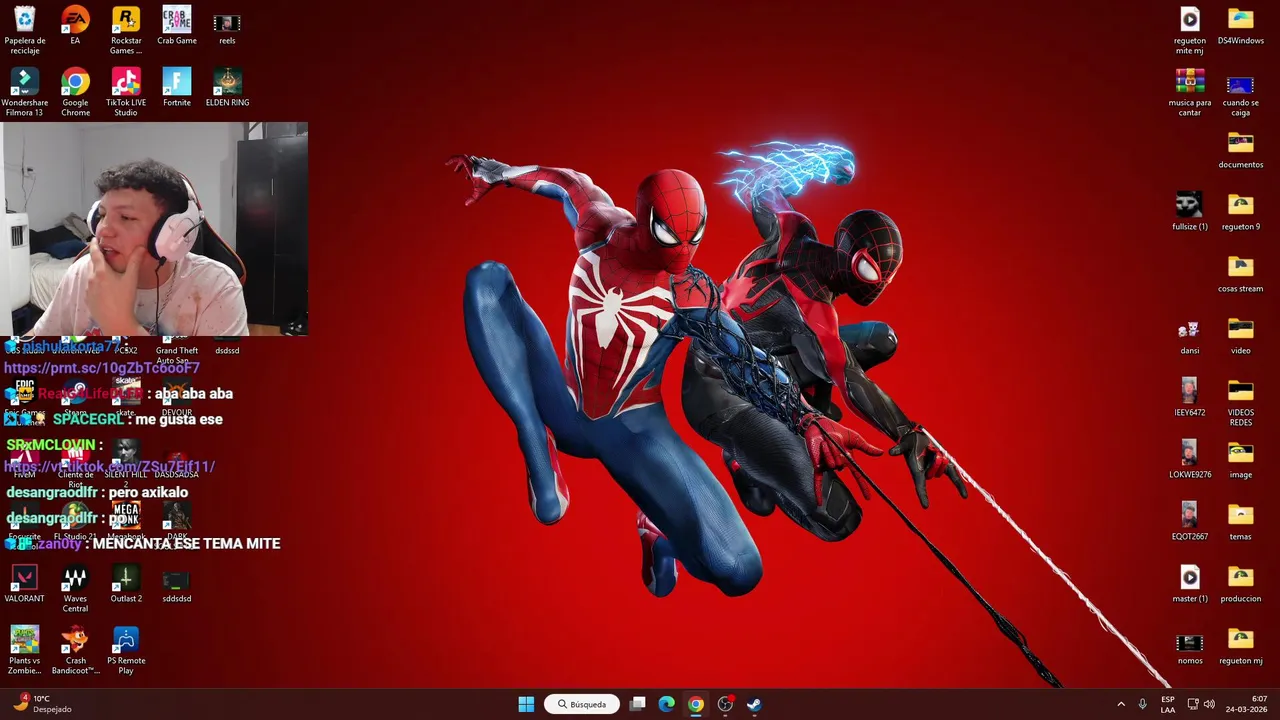Click the microphone tray icon

click(1143, 704)
